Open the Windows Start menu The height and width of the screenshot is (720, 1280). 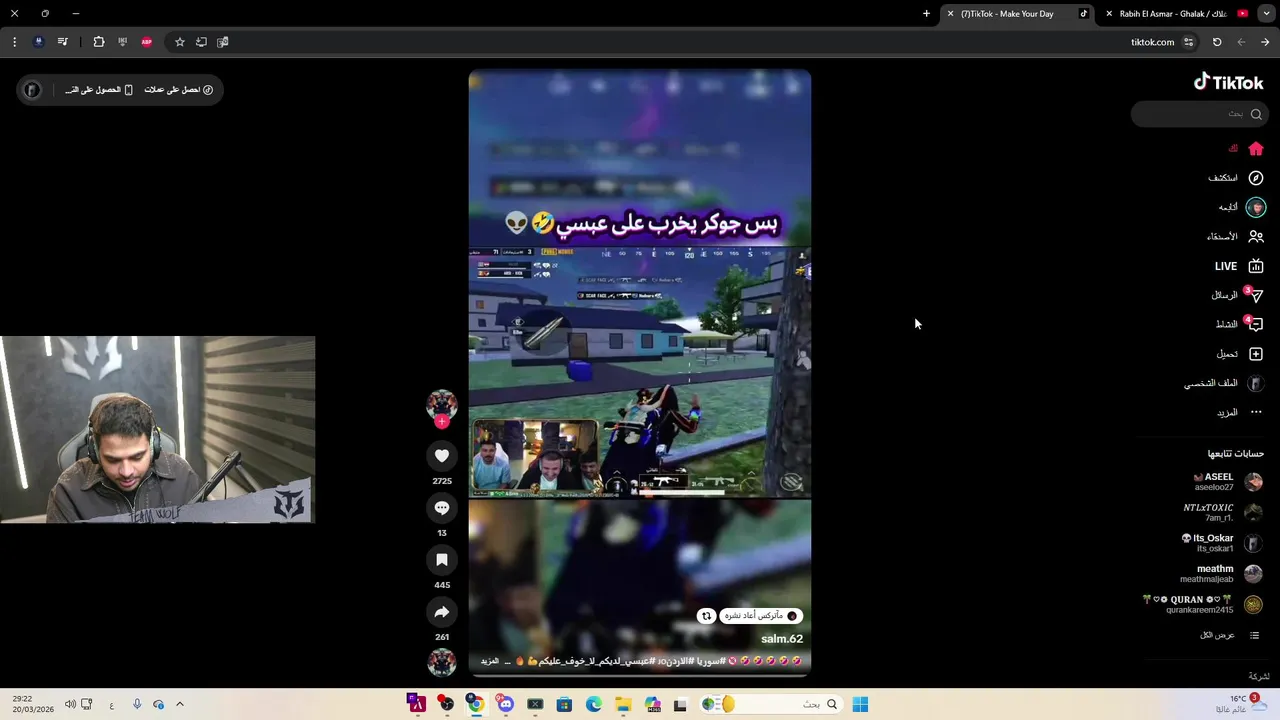point(860,704)
